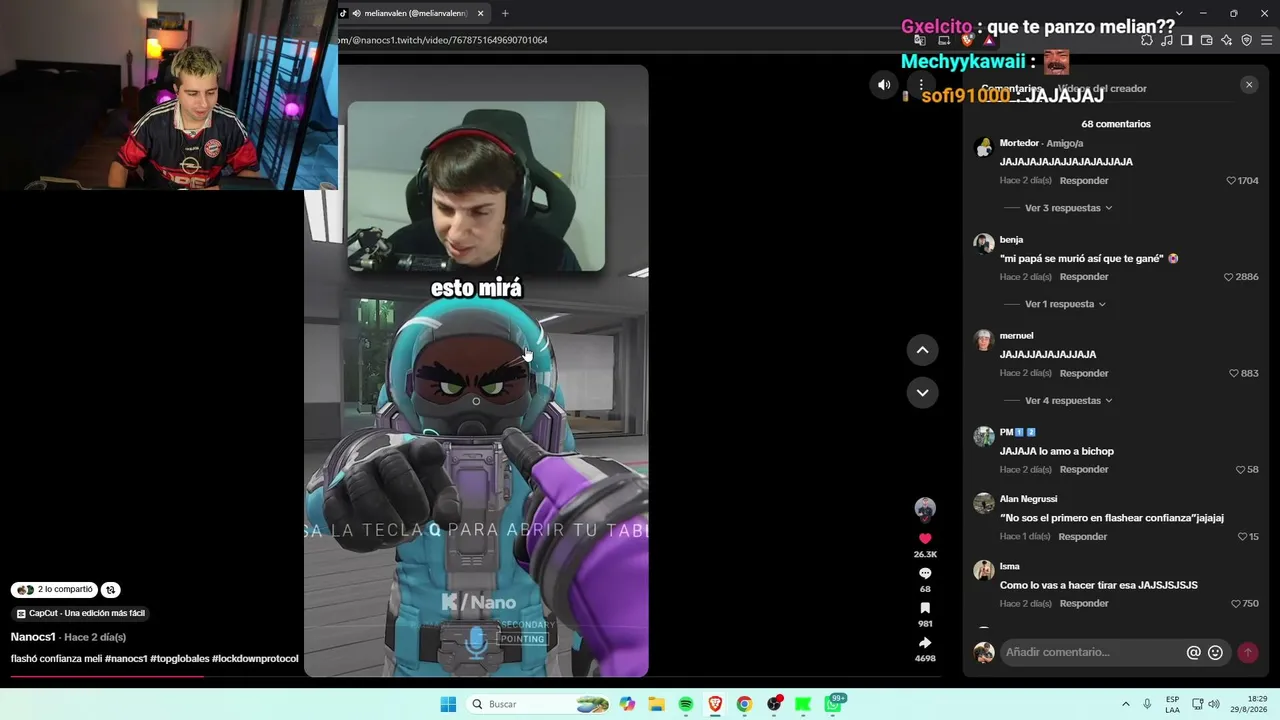Viewport: 1280px width, 720px height.
Task: Seek using the red video progress bar
Action: point(106,676)
